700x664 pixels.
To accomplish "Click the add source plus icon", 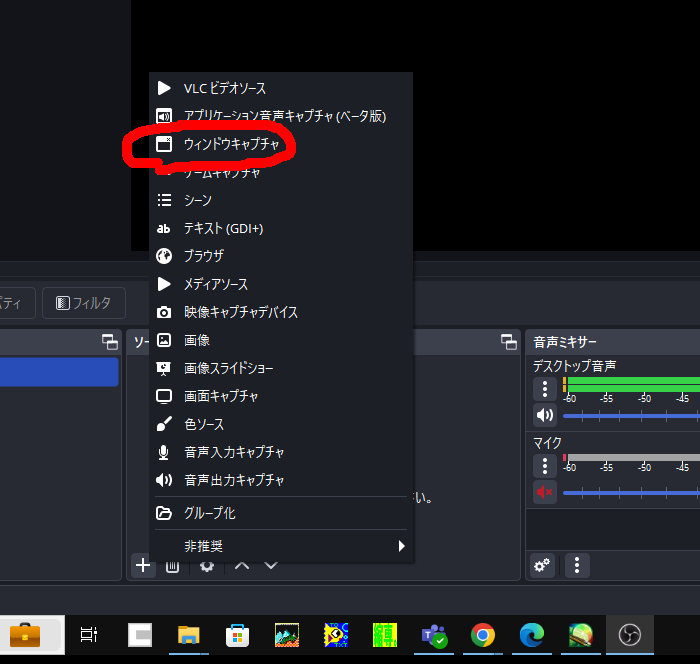I will (143, 566).
